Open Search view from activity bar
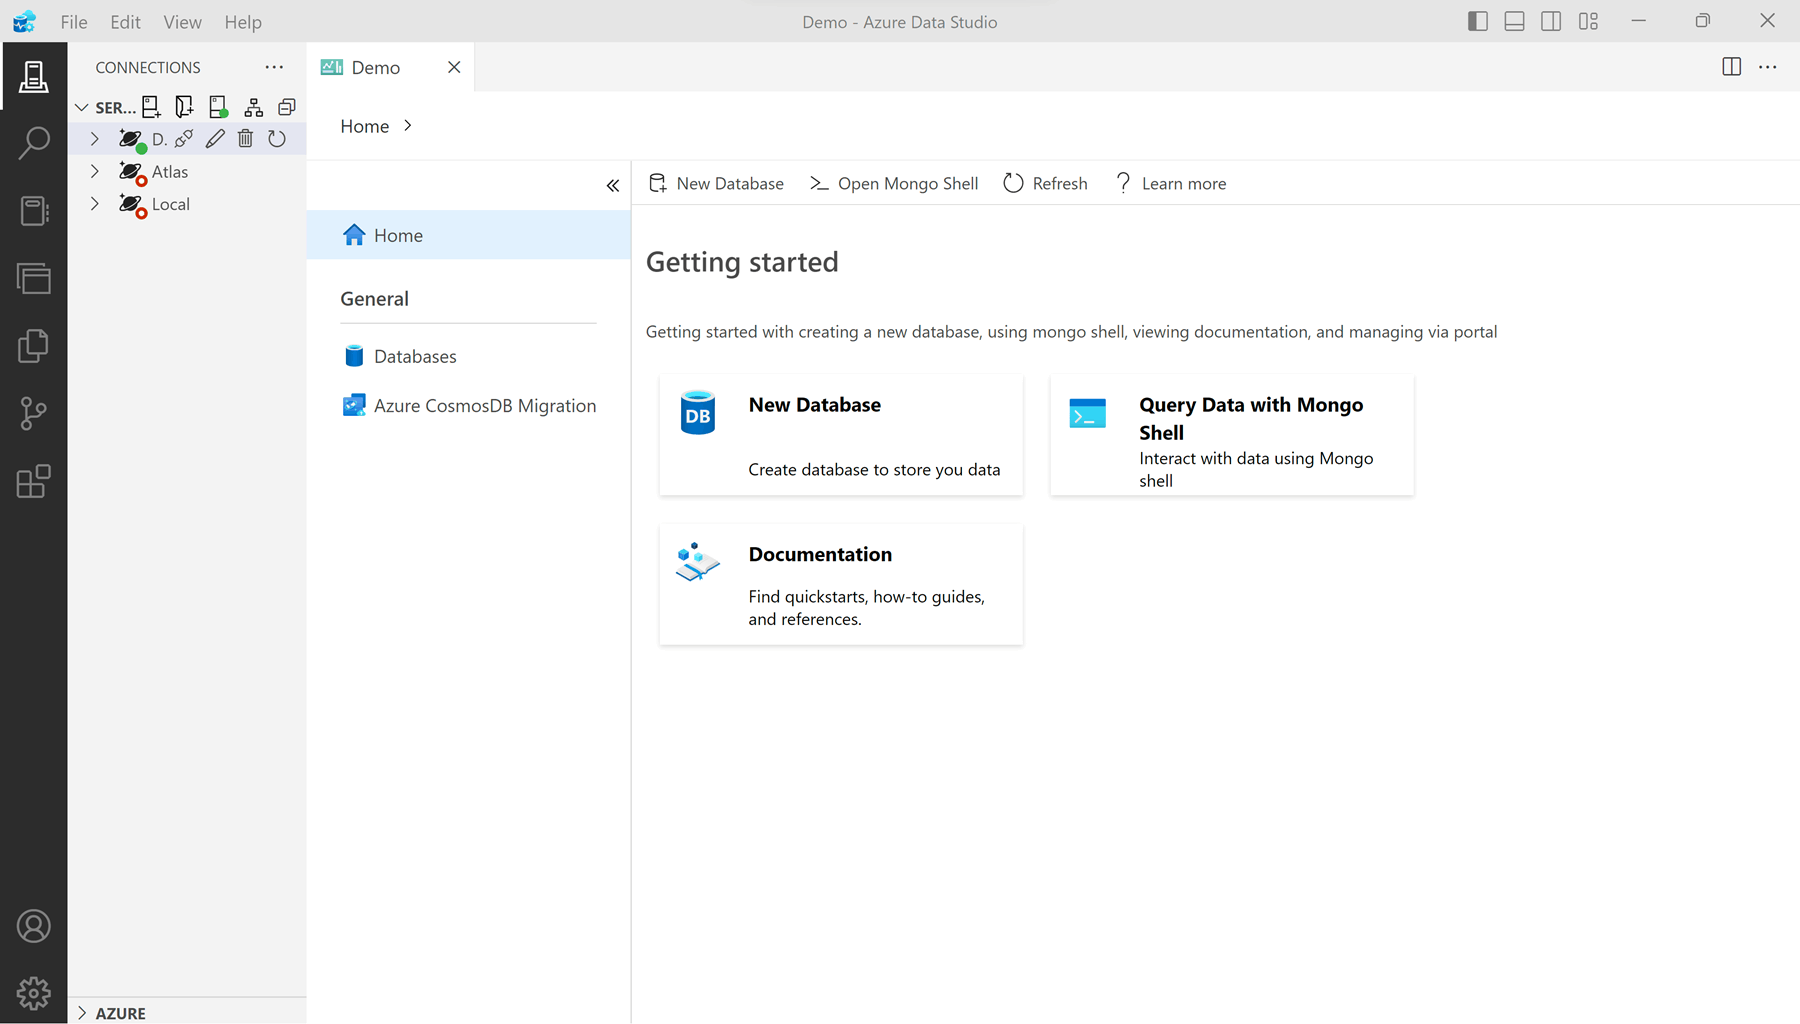This screenshot has width=1800, height=1024. click(x=33, y=143)
